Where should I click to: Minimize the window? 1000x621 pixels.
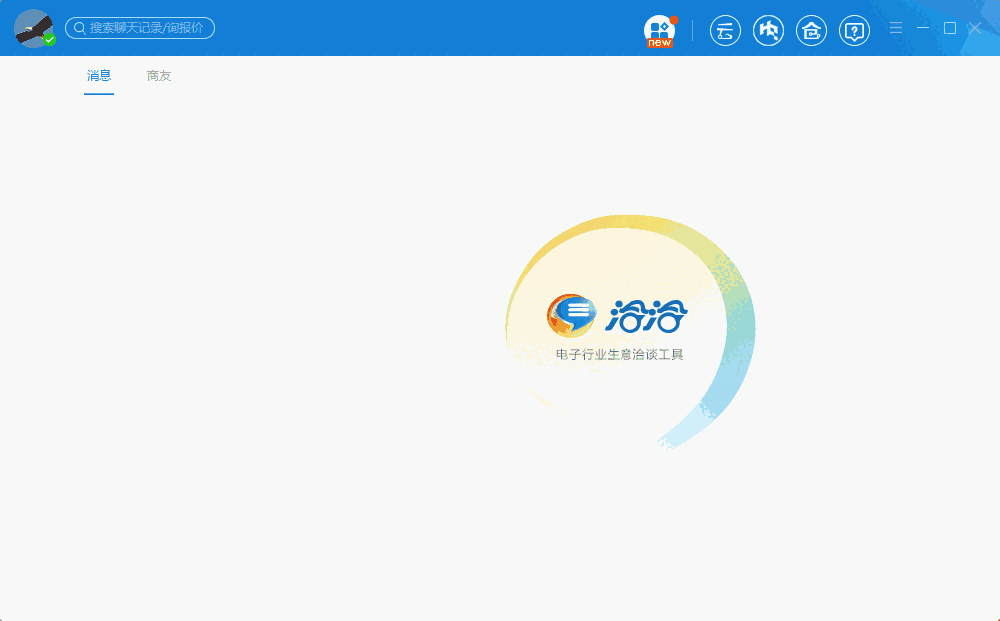pyautogui.click(x=923, y=28)
